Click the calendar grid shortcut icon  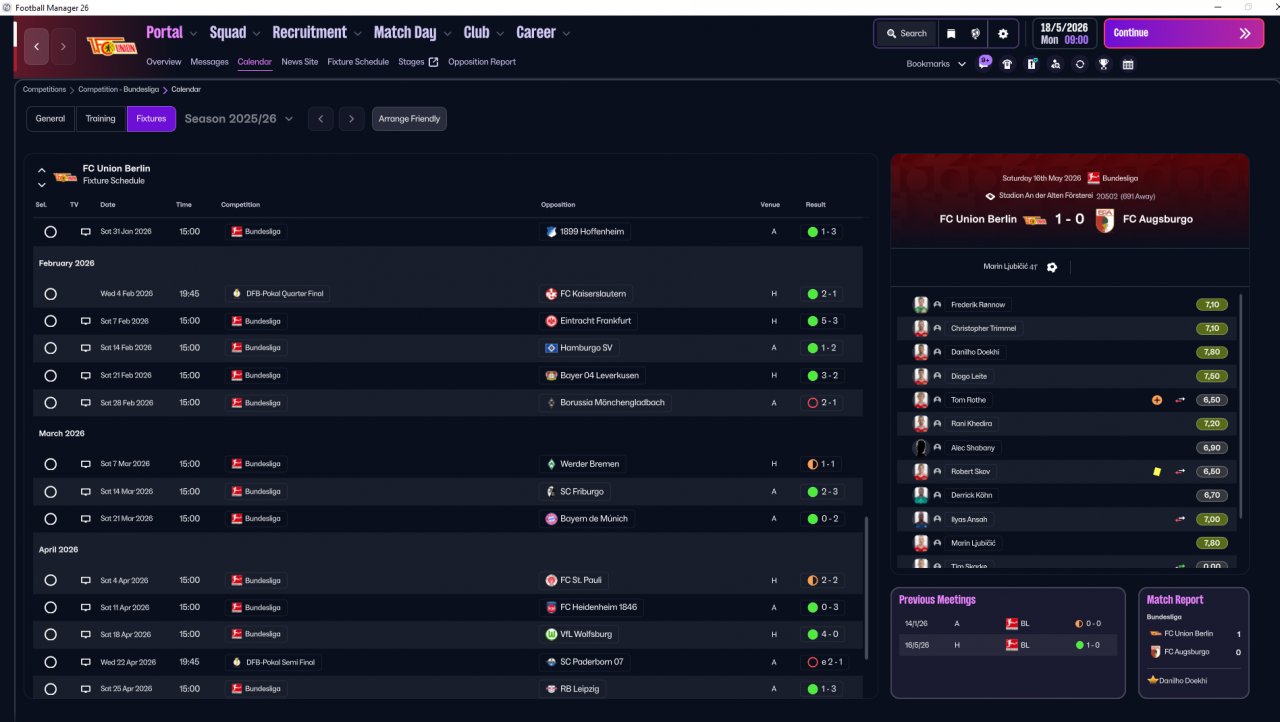(x=1128, y=64)
